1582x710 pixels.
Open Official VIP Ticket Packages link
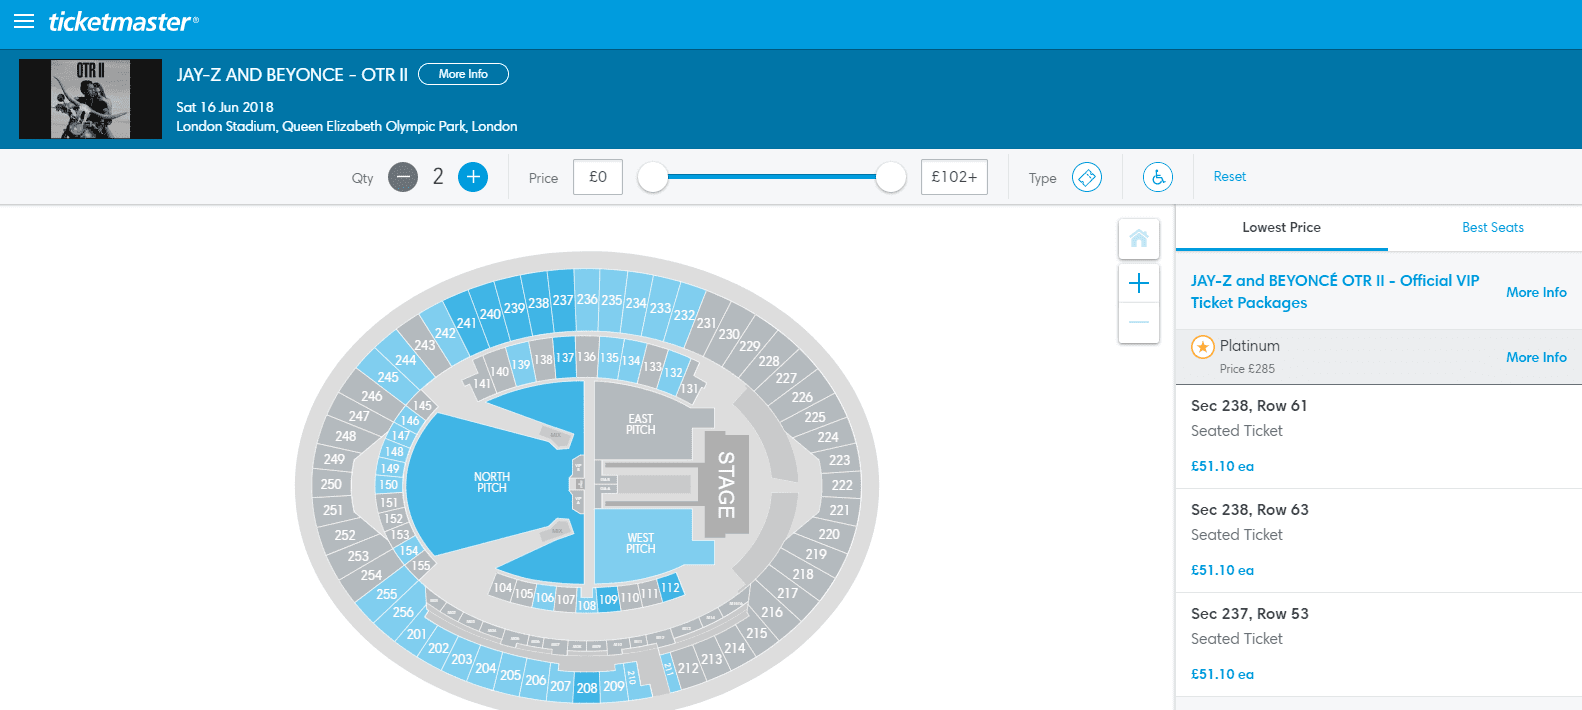click(1335, 292)
